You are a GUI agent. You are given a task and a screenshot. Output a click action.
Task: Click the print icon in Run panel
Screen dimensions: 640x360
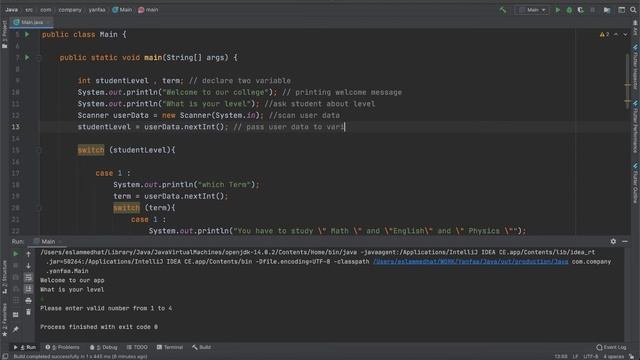pos(28,301)
